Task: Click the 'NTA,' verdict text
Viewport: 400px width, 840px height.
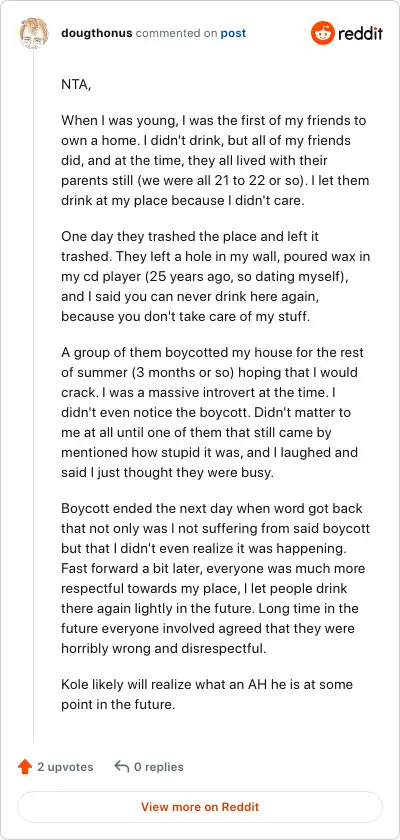Action: click(76, 85)
